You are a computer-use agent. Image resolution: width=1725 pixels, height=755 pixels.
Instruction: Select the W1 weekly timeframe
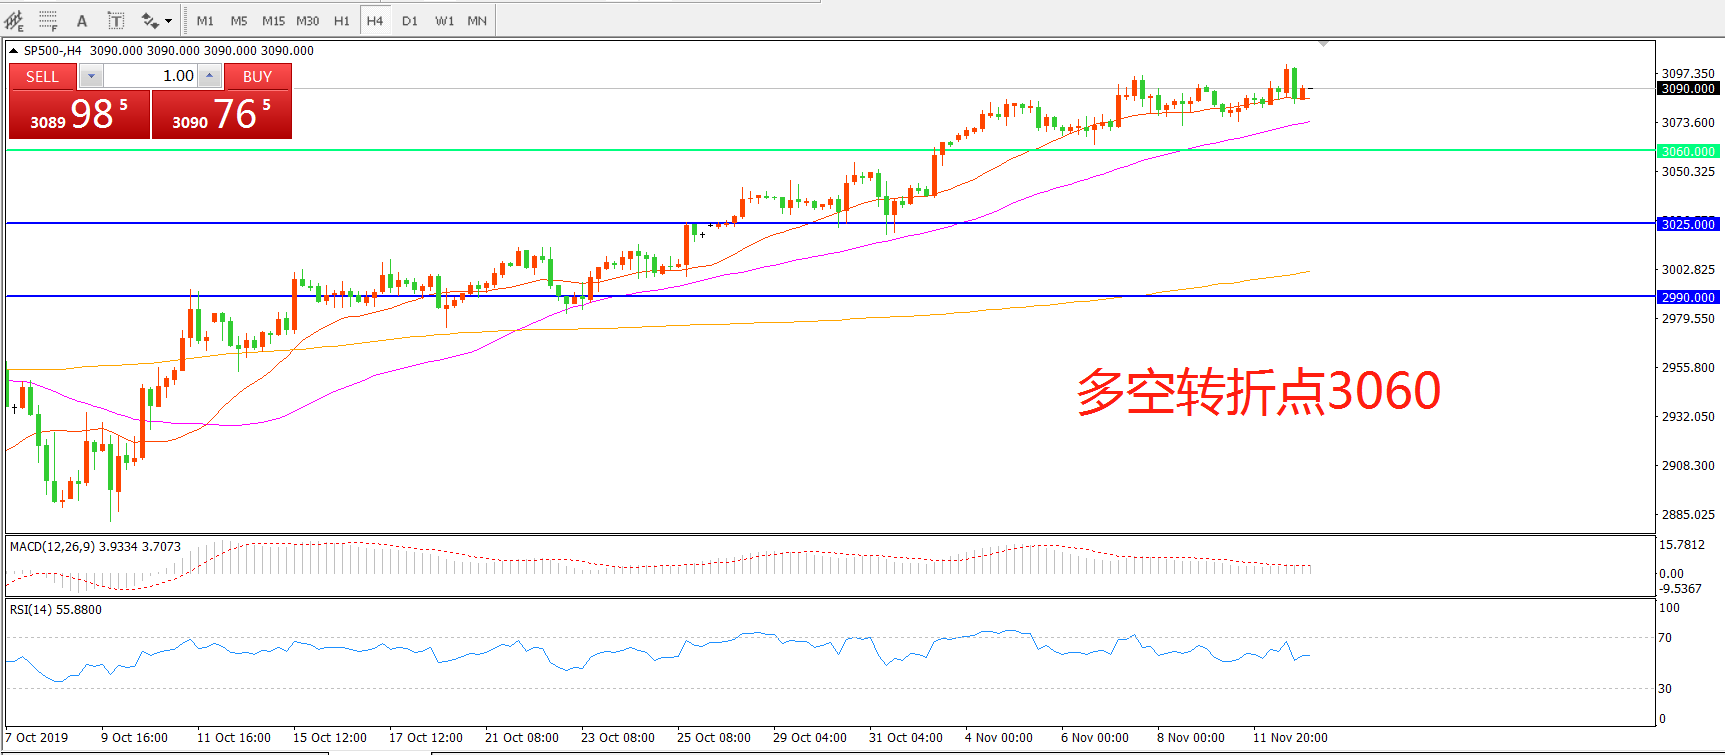[444, 21]
